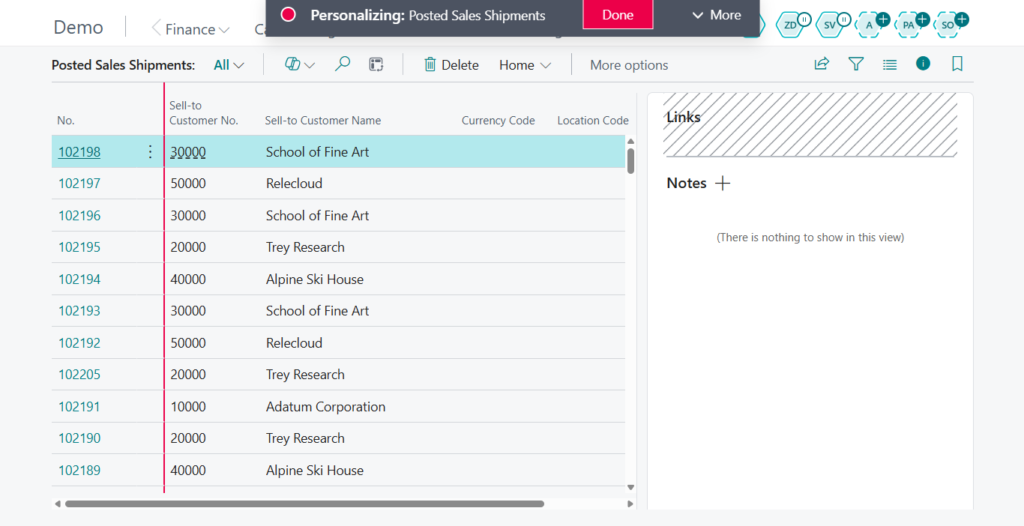This screenshot has width=1024, height=526.
Task: Click the Done button to finish personalizing
Action: (x=617, y=15)
